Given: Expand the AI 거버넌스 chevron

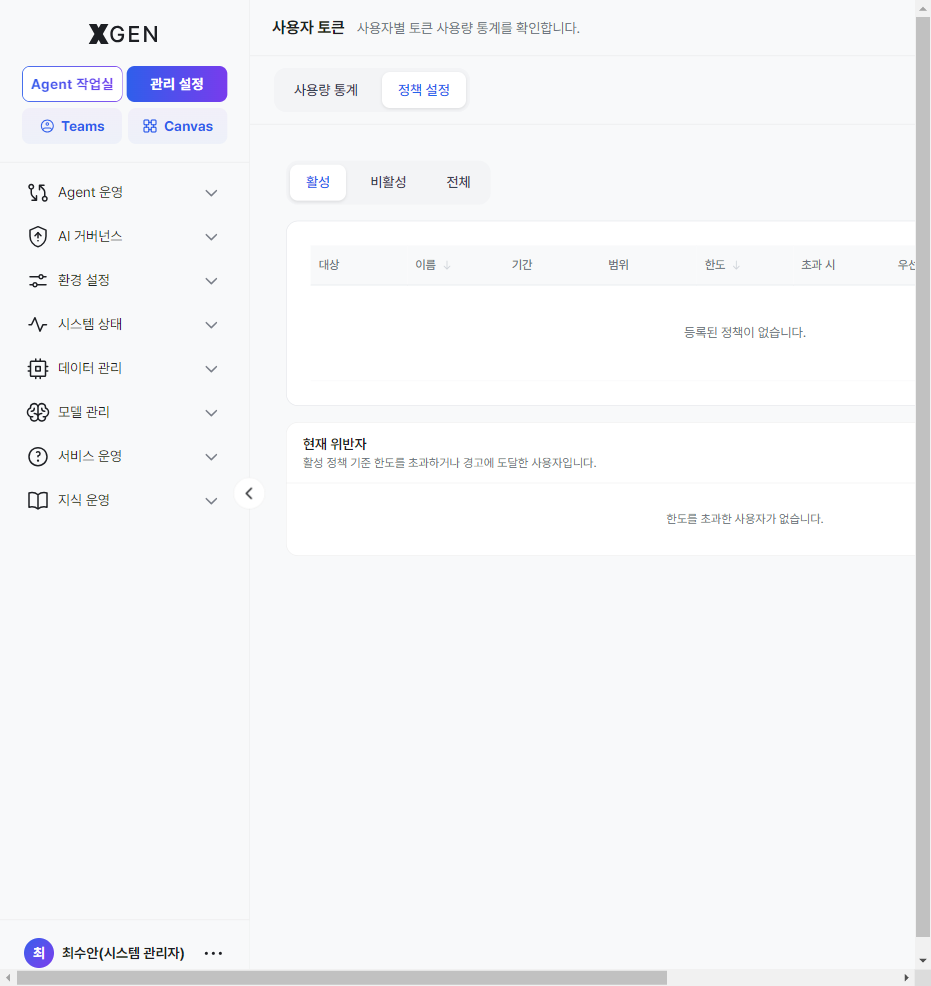Looking at the screenshot, I should click(211, 237).
